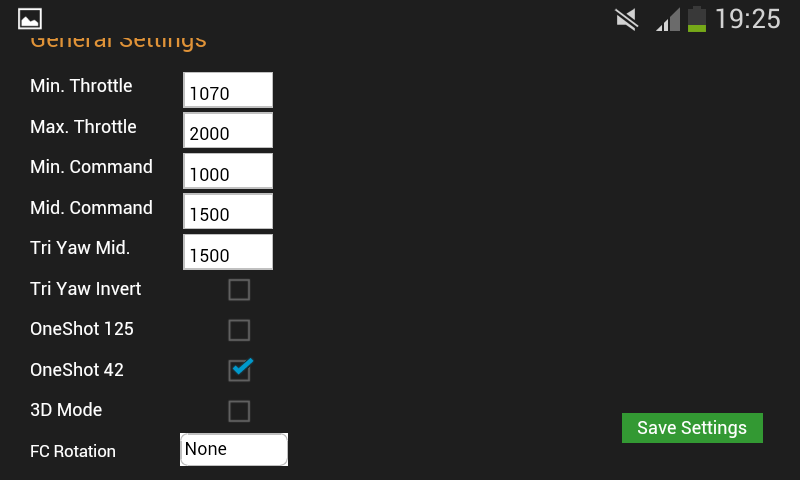Click the Tri Yaw Mid. field
The height and width of the screenshot is (480, 800).
point(228,251)
